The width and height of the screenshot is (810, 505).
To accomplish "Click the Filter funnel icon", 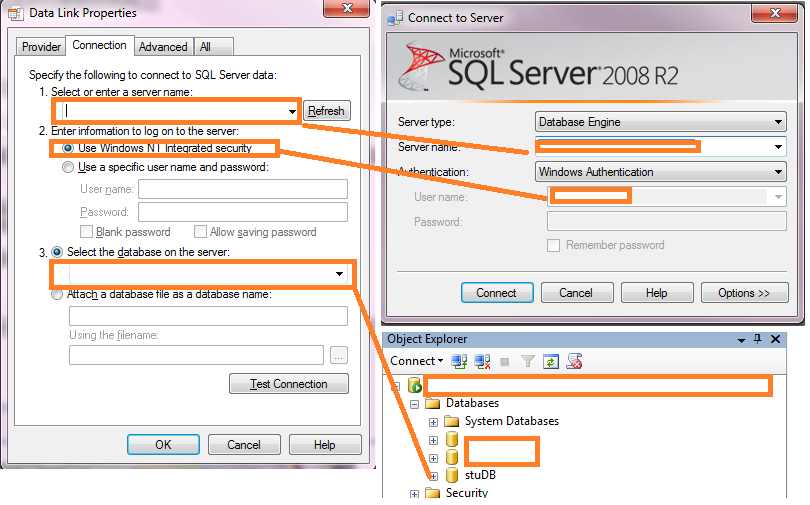I will point(527,361).
